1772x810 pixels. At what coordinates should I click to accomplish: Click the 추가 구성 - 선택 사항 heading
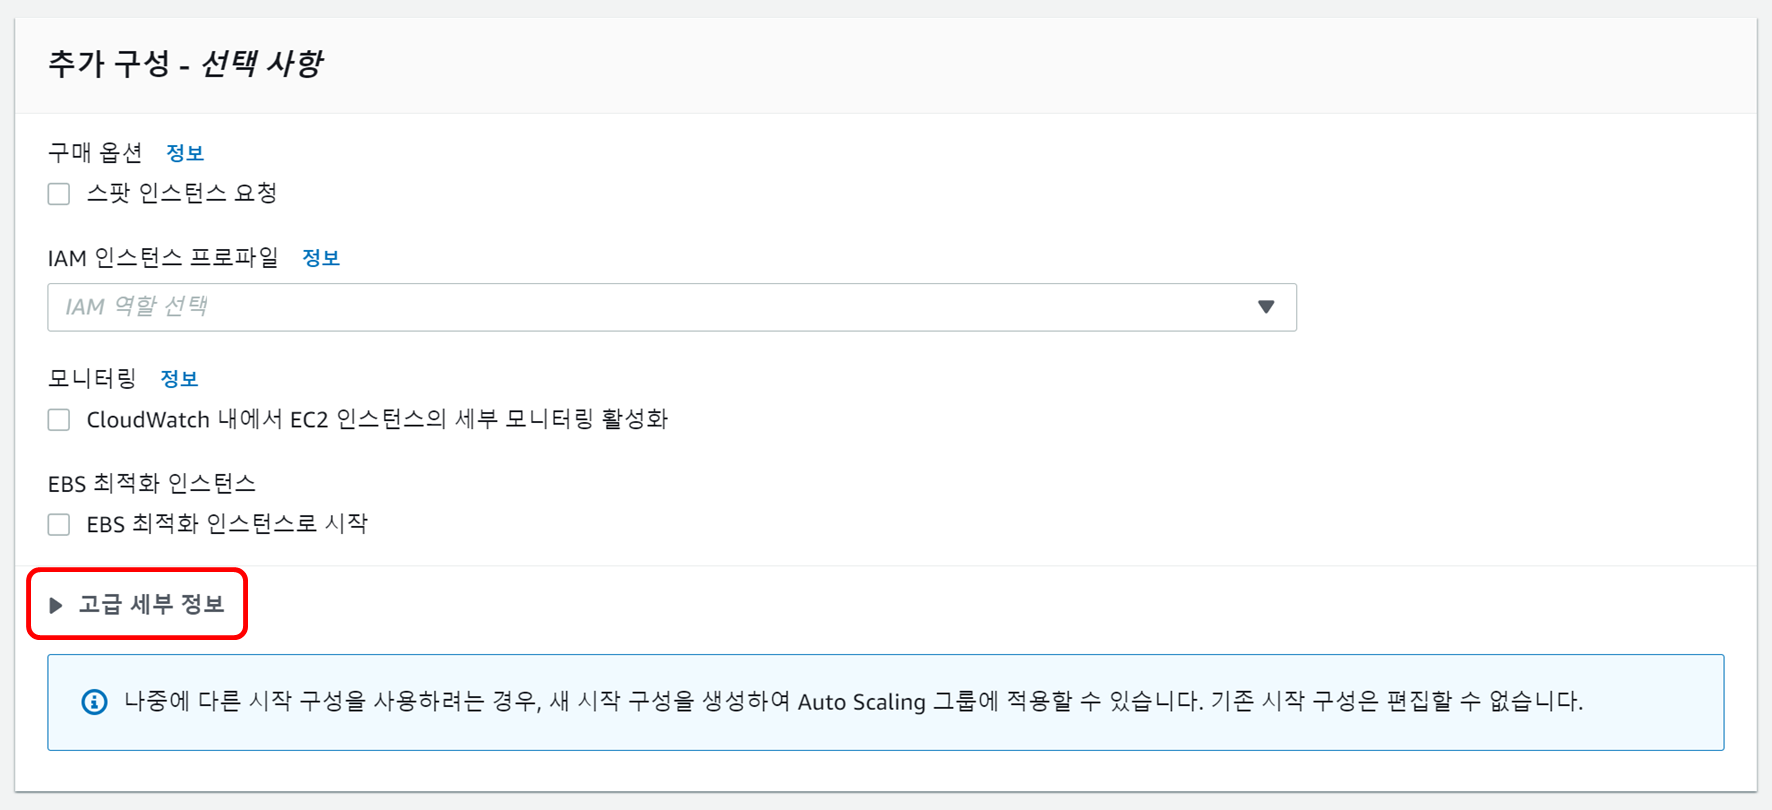coord(185,65)
